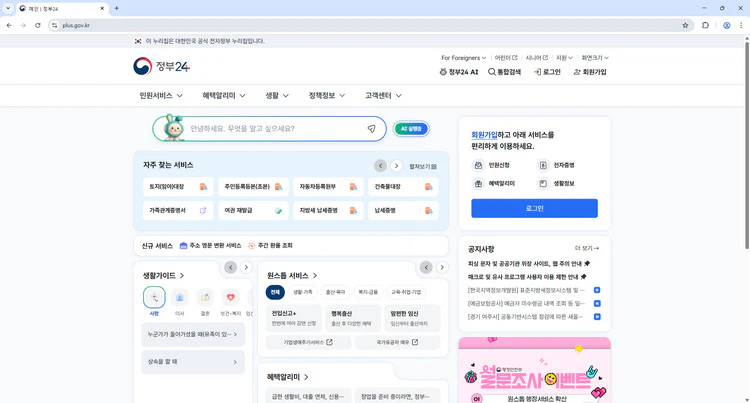Show next 자주 찾는 서비스 page
Screen dimensions: 750x403
pyautogui.click(x=396, y=166)
